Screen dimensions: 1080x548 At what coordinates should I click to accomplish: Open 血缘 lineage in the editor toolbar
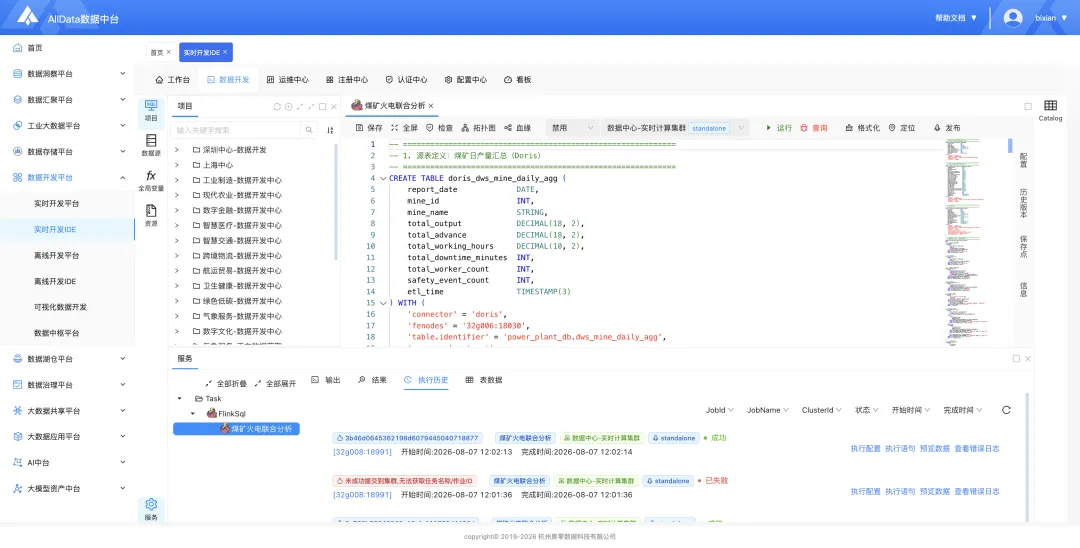(x=517, y=128)
